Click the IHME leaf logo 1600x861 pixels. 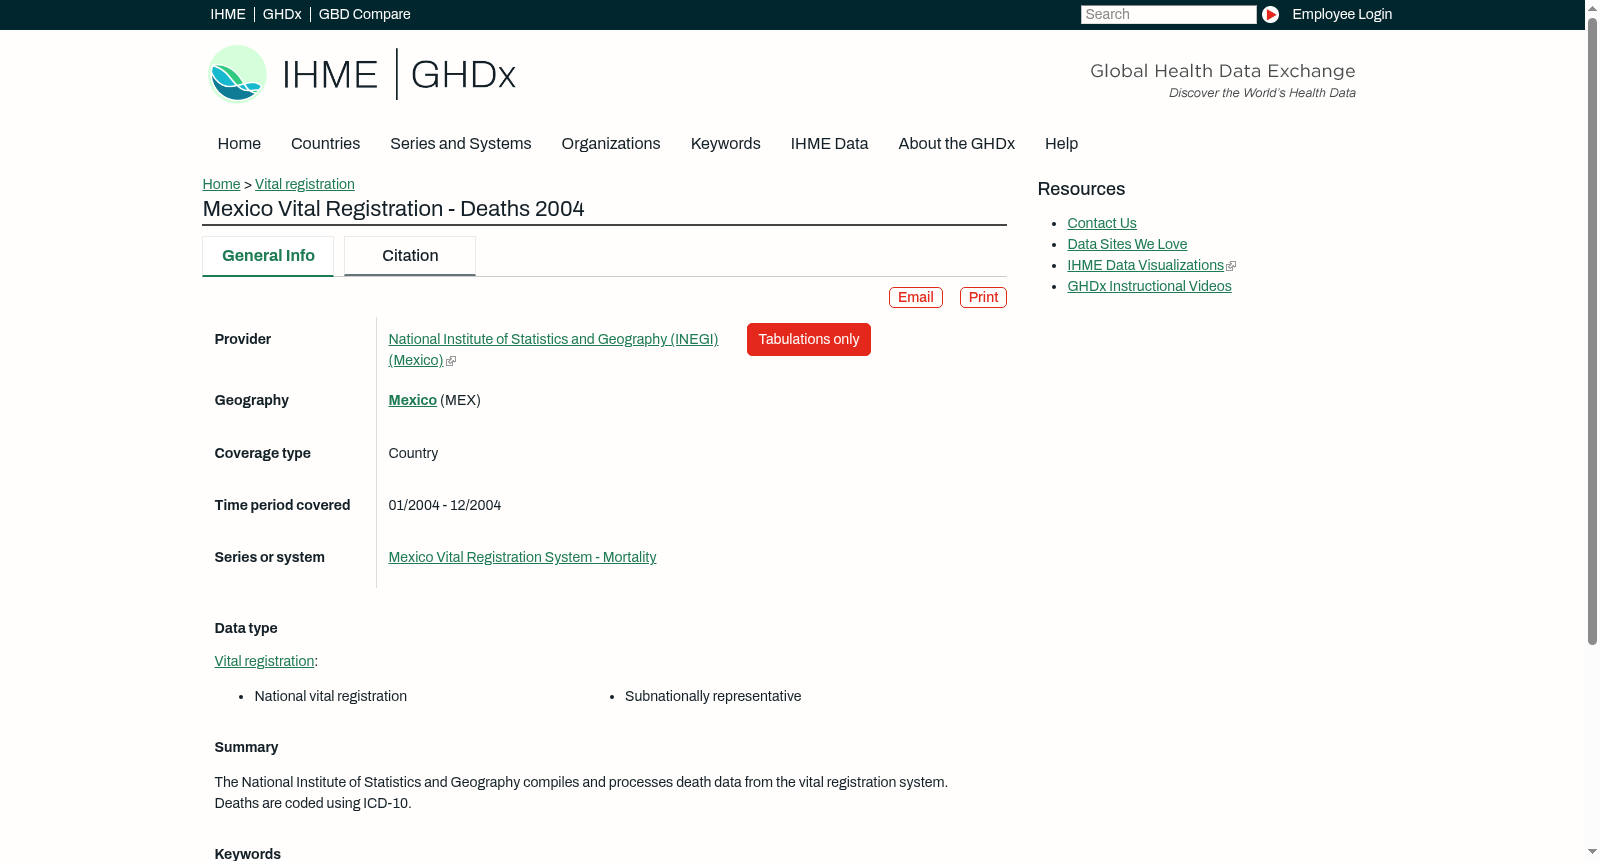(x=237, y=74)
